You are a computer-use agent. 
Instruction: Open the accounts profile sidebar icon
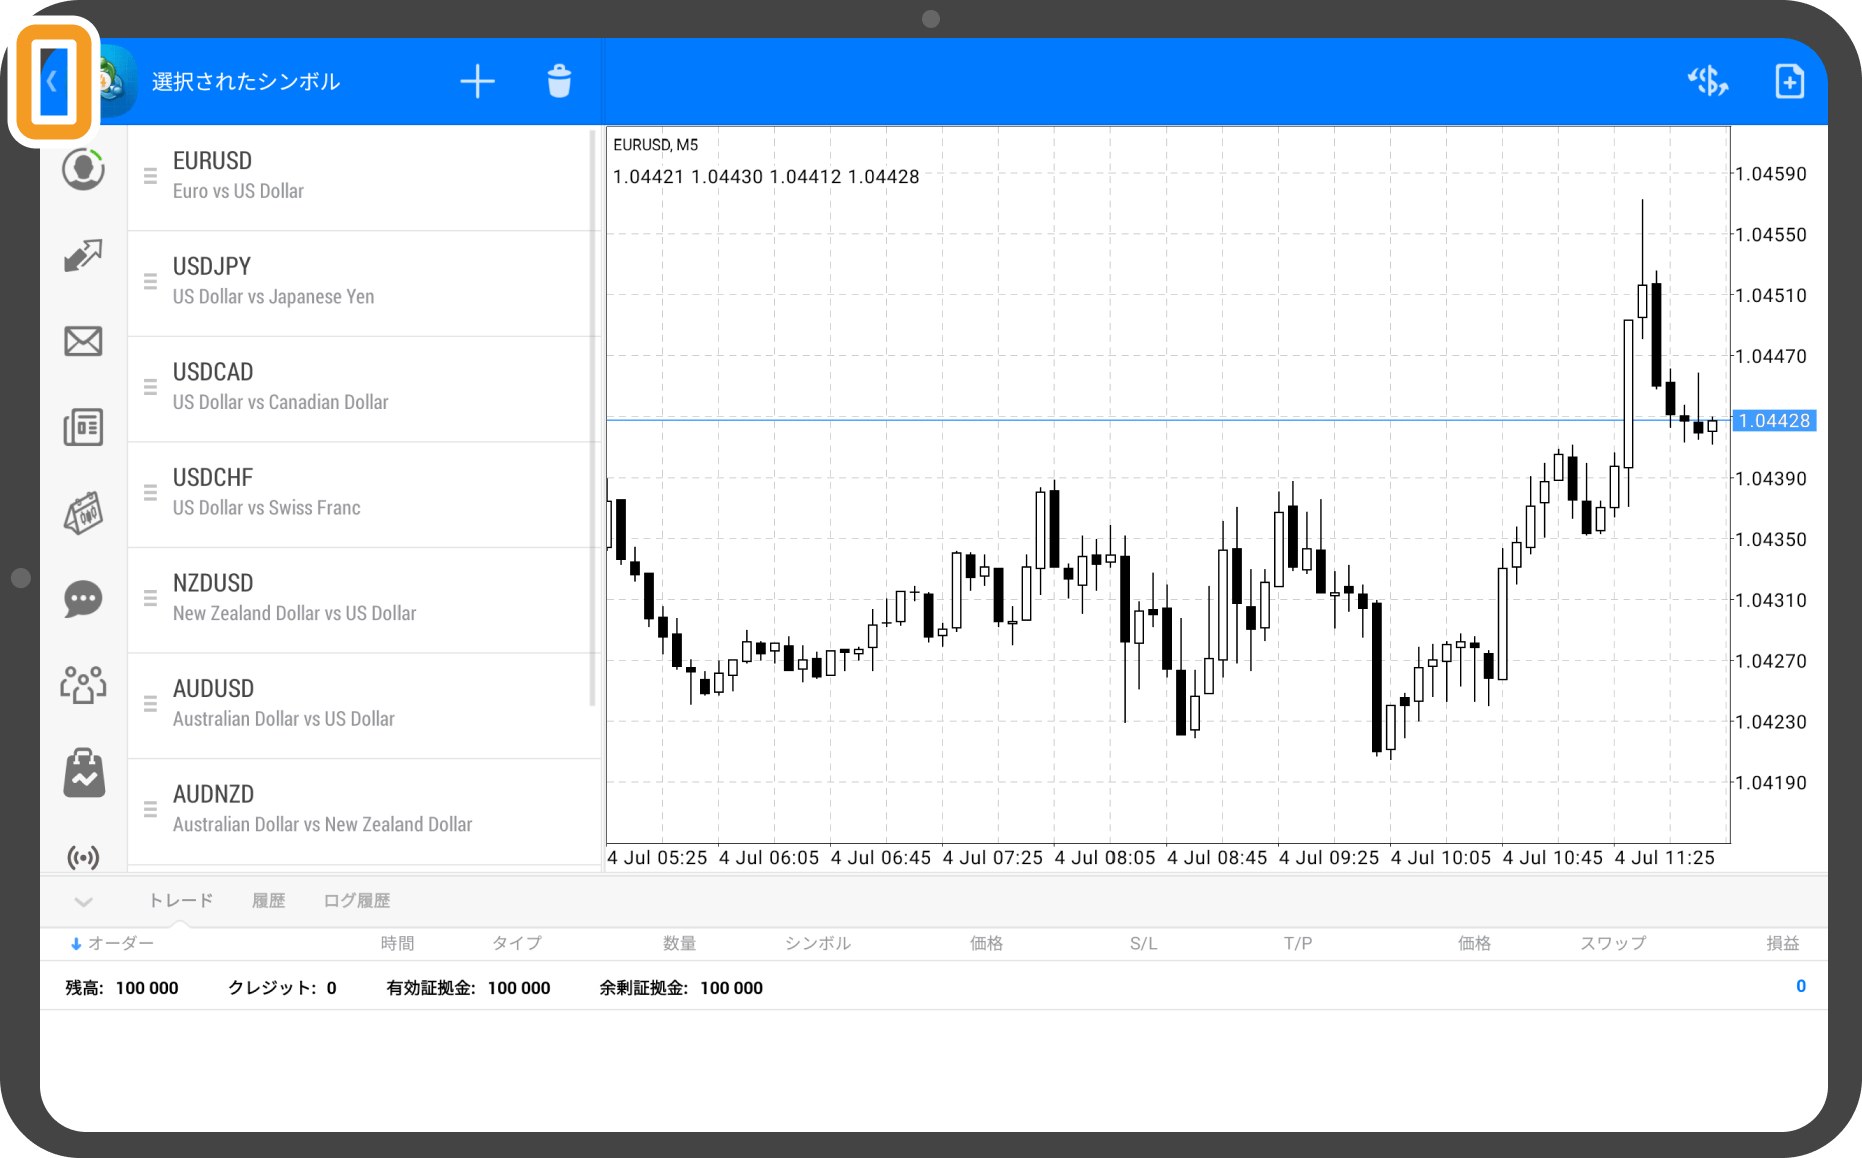tap(83, 170)
